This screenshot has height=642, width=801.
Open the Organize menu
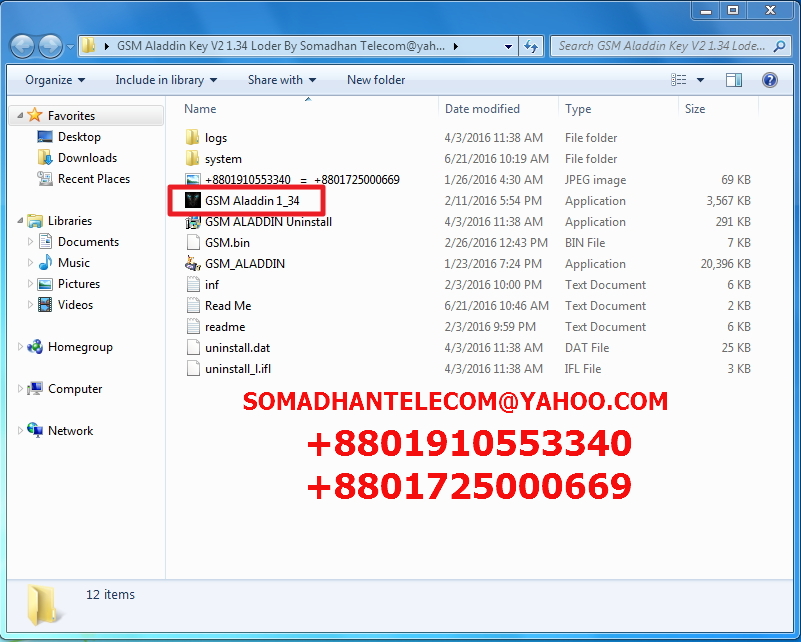pos(55,80)
